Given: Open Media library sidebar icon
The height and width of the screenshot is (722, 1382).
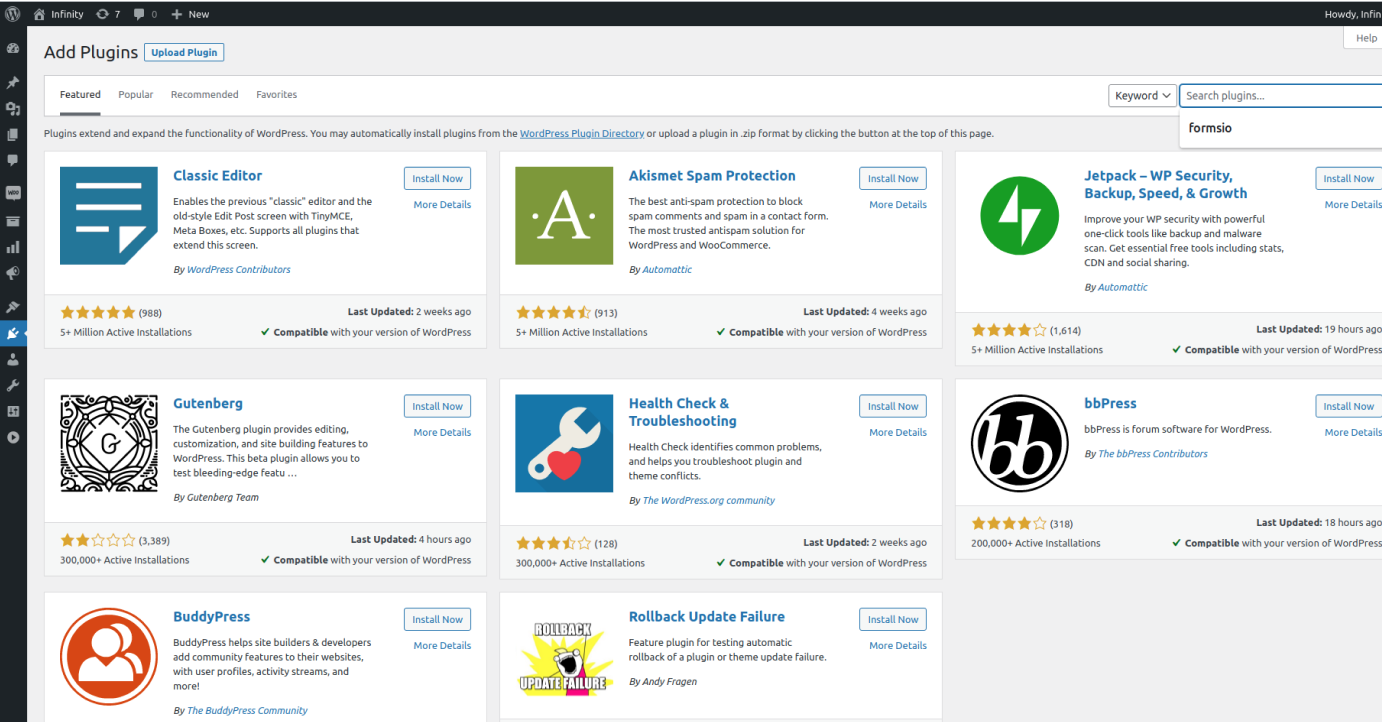Looking at the screenshot, I should pyautogui.click(x=13, y=108).
